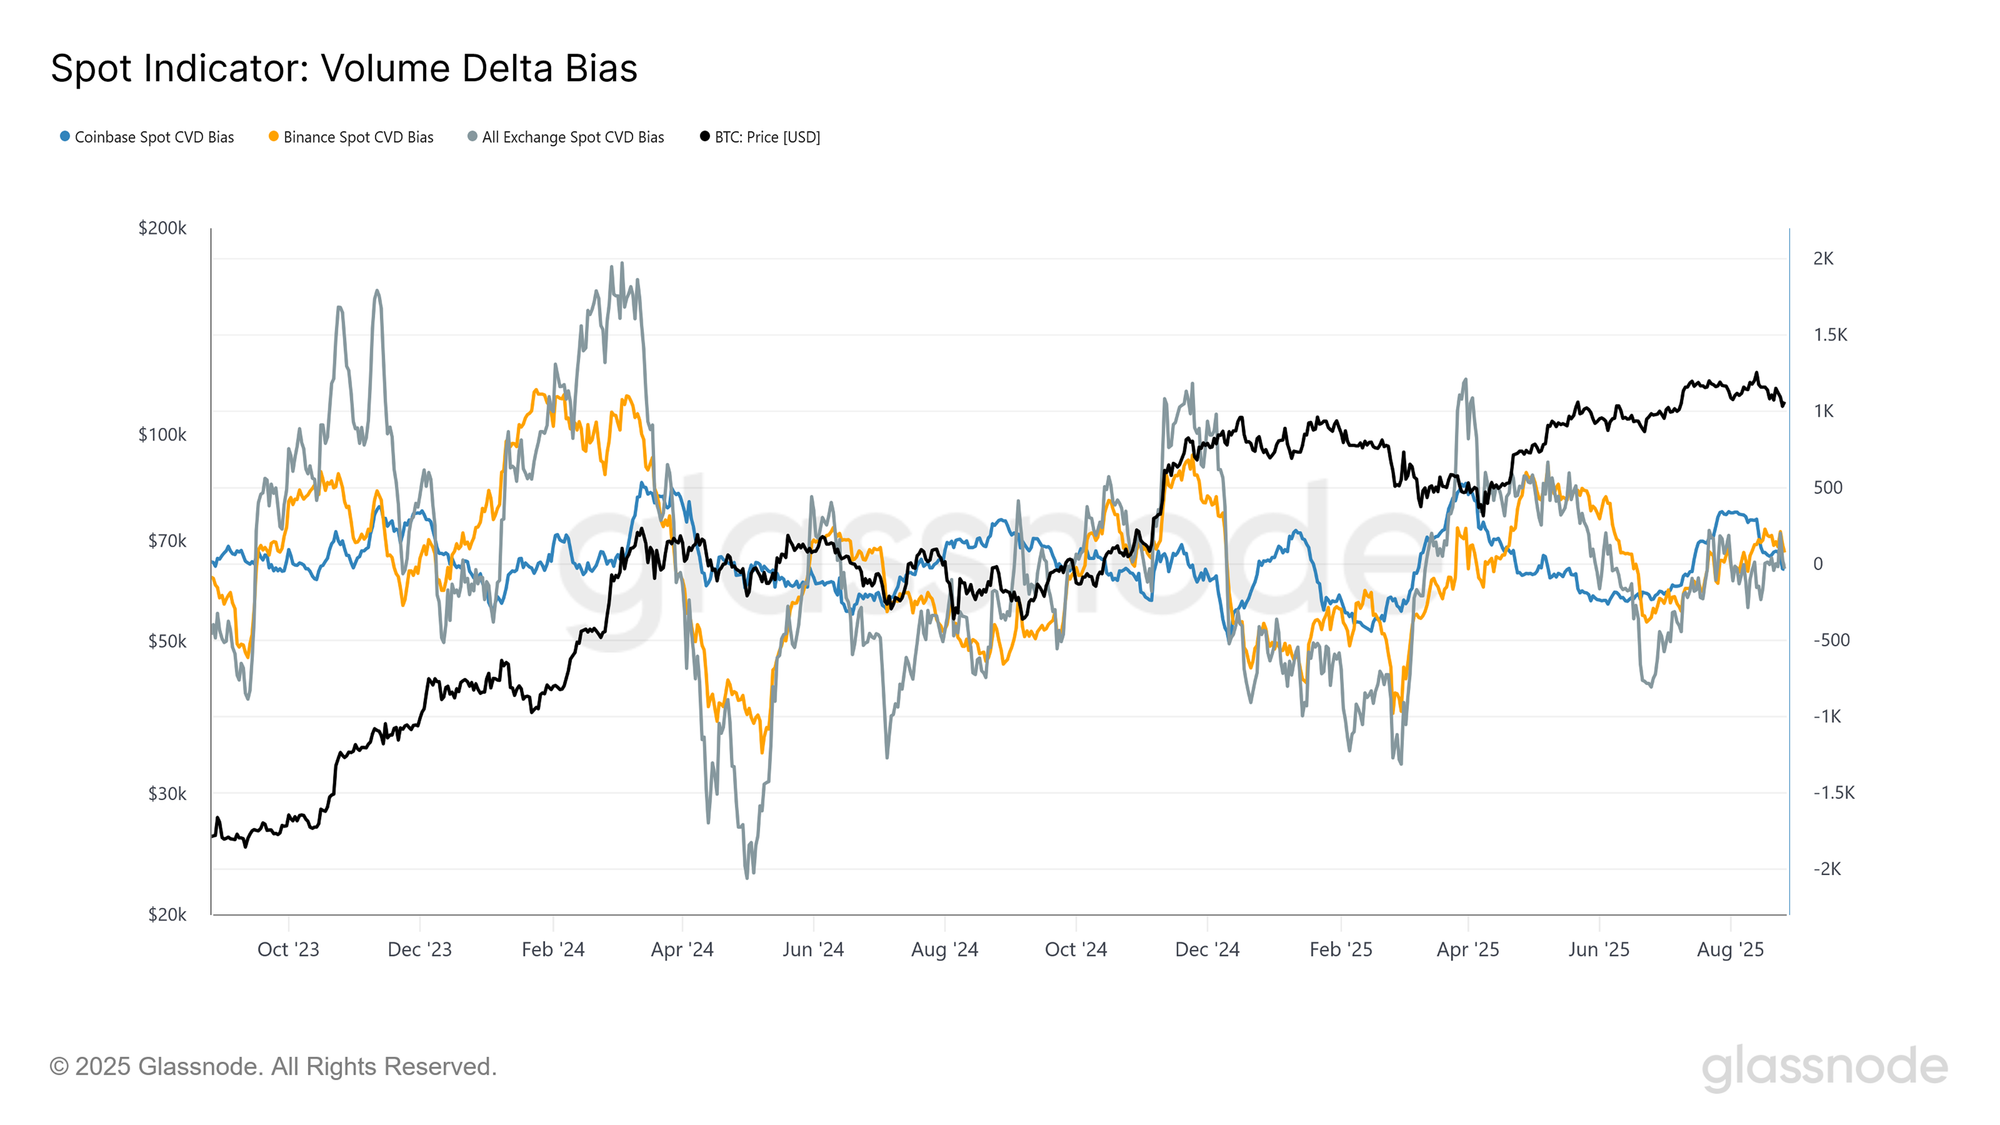This screenshot has width=2000, height=1125.
Task: Click the $100k left axis label
Action: pyautogui.click(x=162, y=435)
